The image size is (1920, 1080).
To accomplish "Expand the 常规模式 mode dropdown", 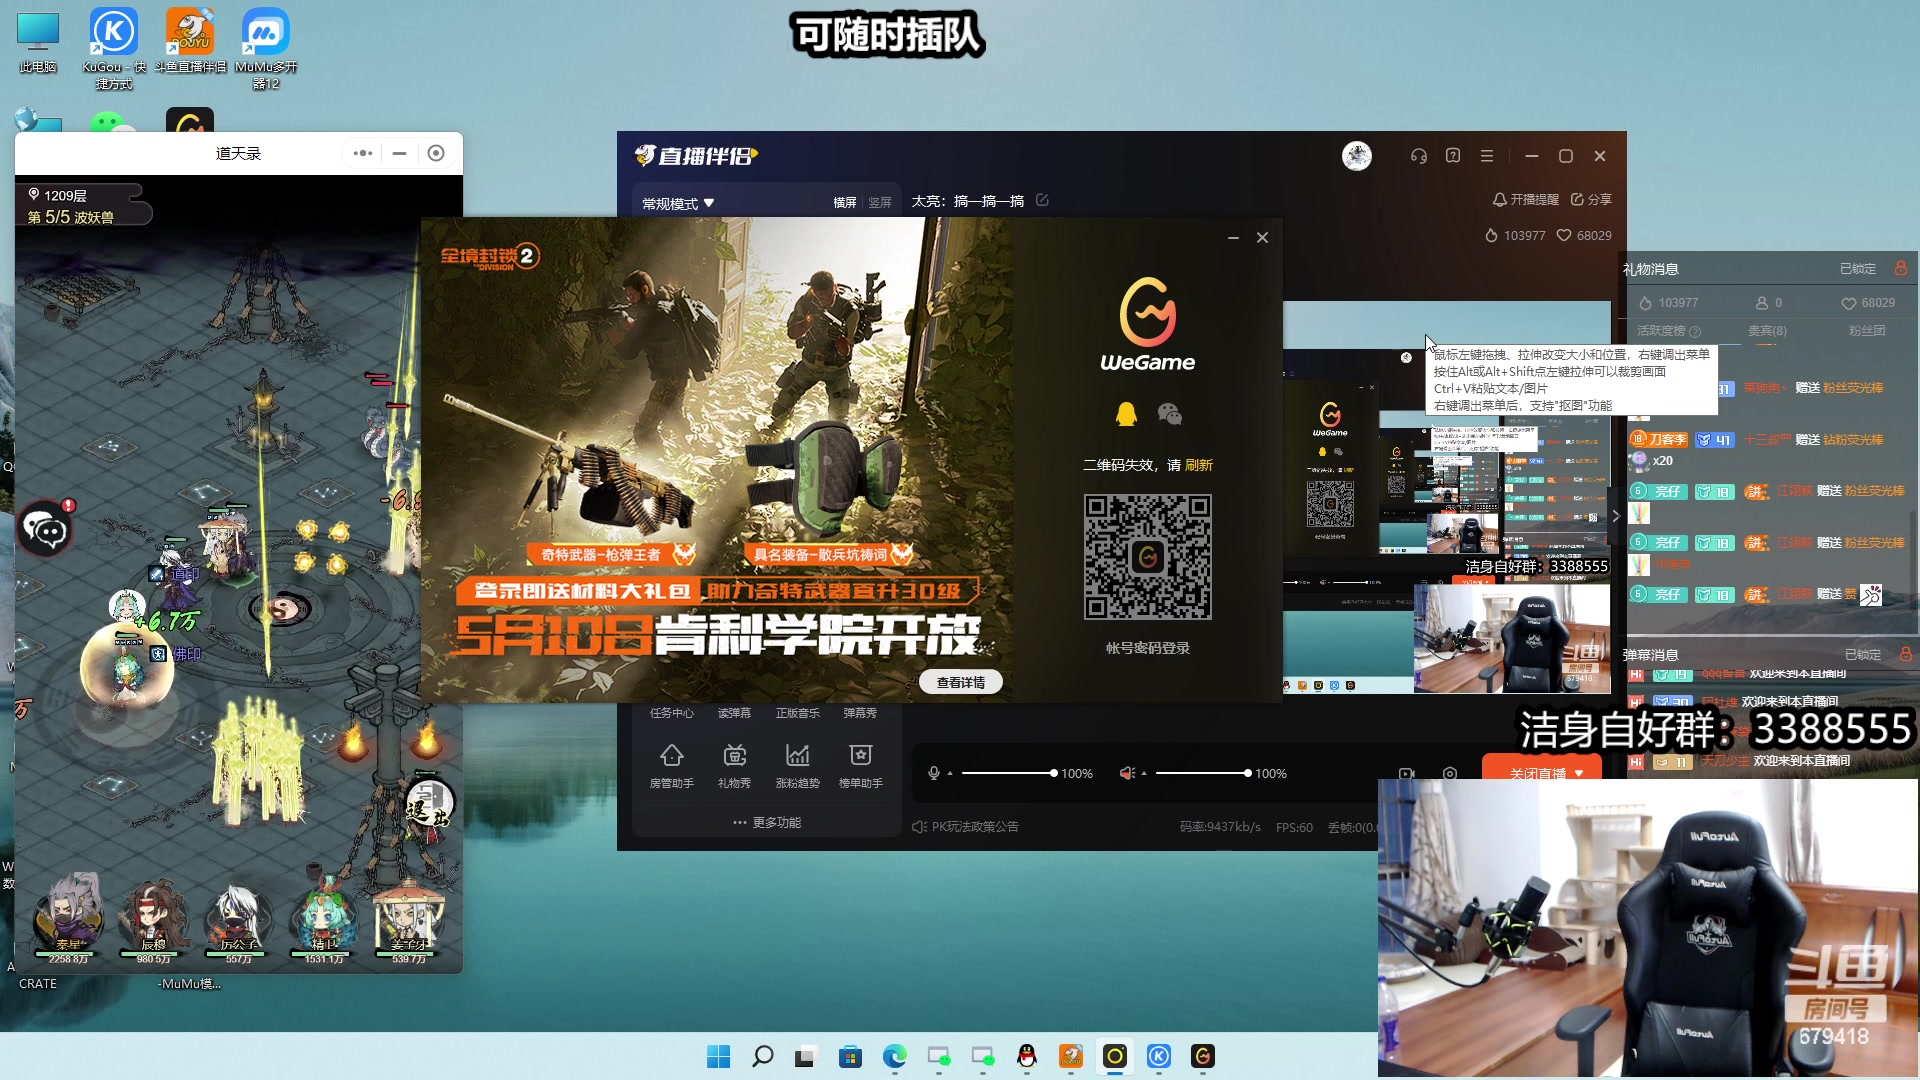I will 678,203.
